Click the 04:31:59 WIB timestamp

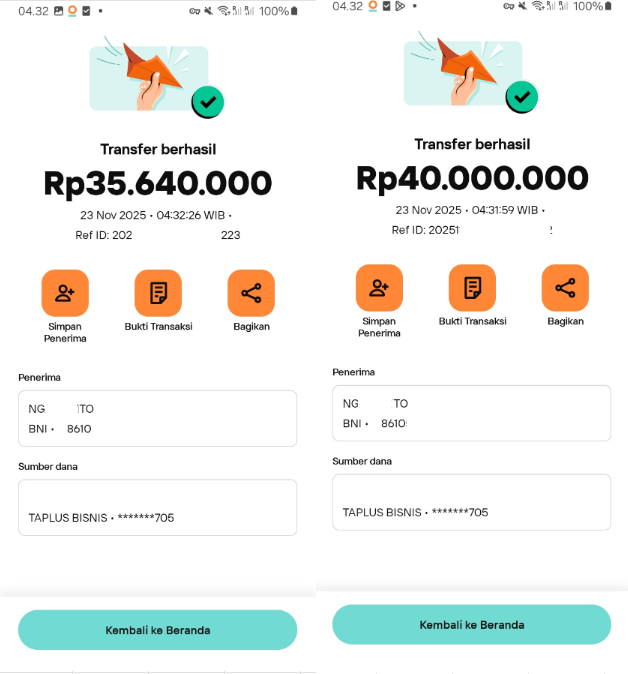tap(505, 210)
